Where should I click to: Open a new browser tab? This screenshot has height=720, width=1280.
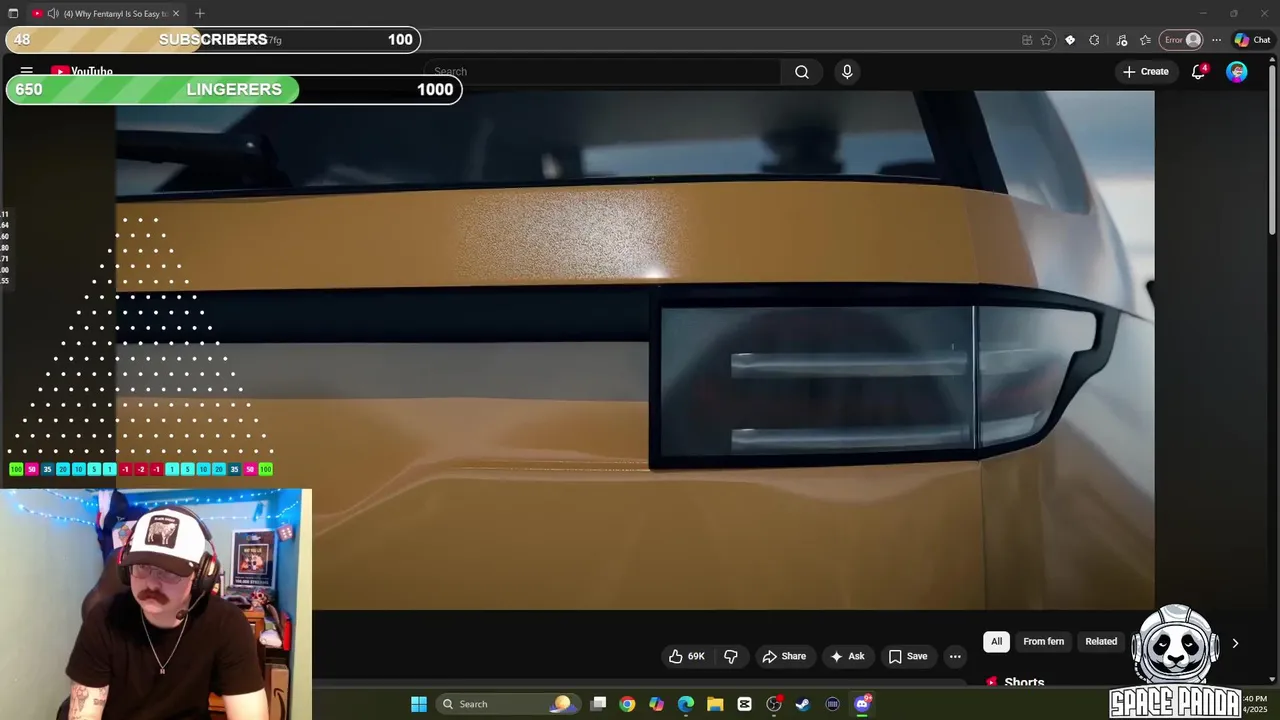point(200,13)
